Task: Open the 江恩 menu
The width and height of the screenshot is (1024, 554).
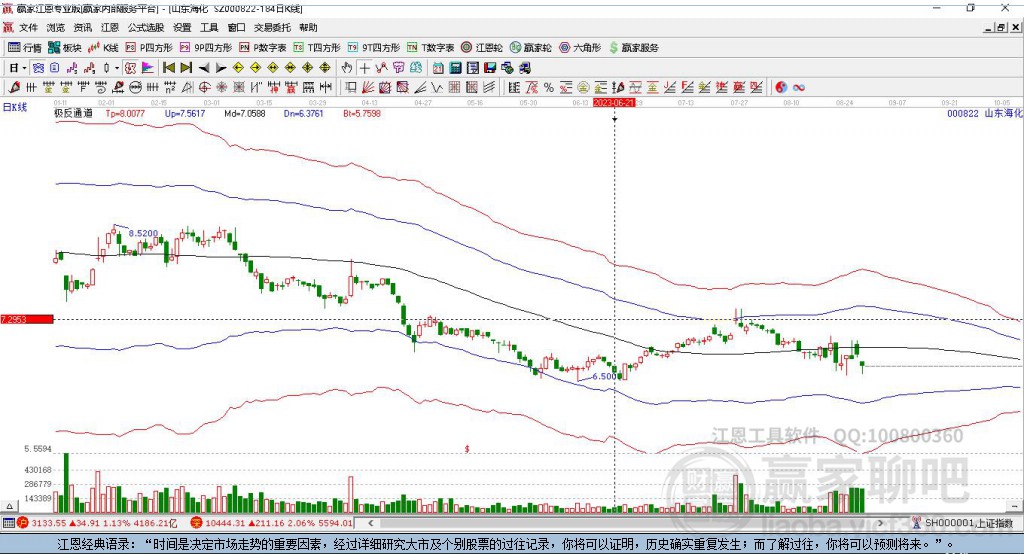Action: [110, 27]
